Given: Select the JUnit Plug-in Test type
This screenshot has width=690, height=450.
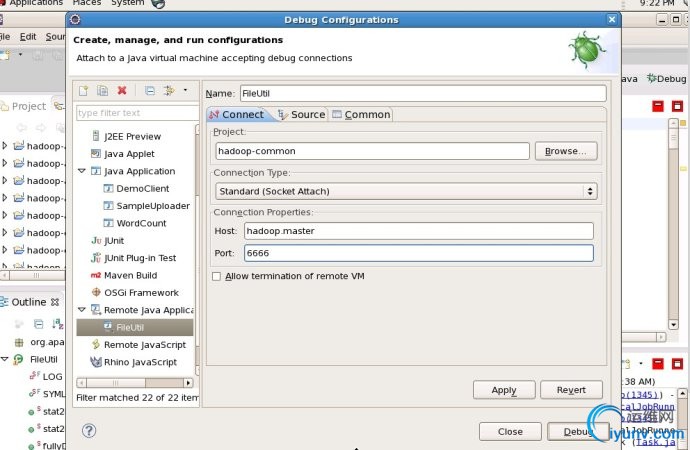Looking at the screenshot, I should (140, 258).
